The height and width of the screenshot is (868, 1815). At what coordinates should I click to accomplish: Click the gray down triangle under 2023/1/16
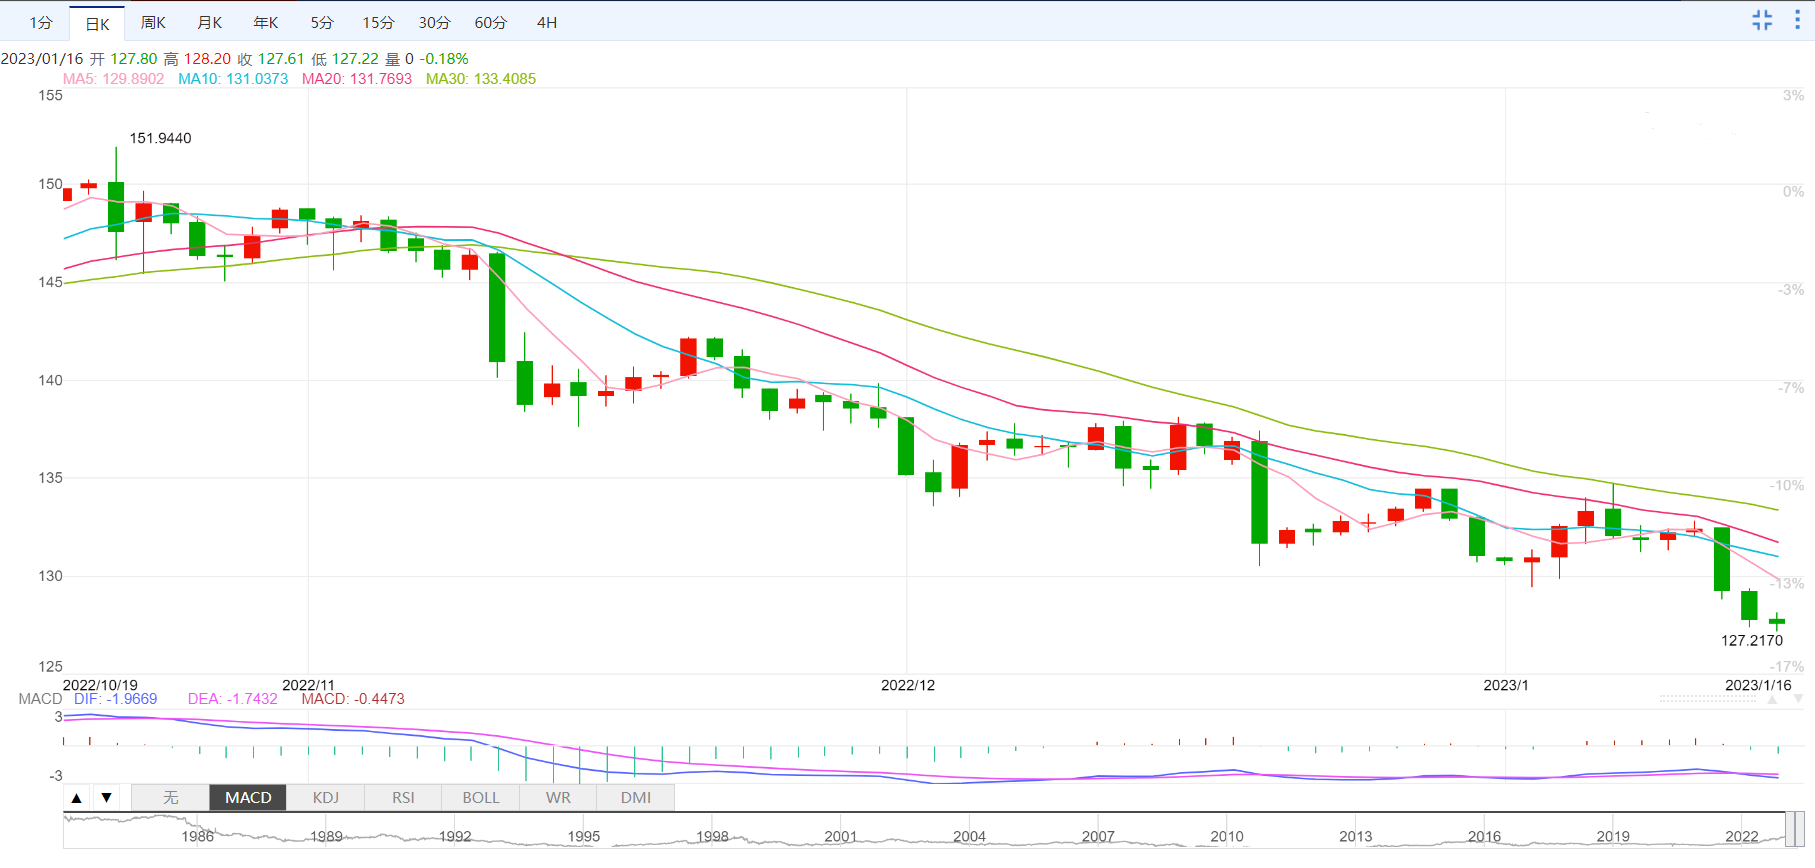(1798, 699)
